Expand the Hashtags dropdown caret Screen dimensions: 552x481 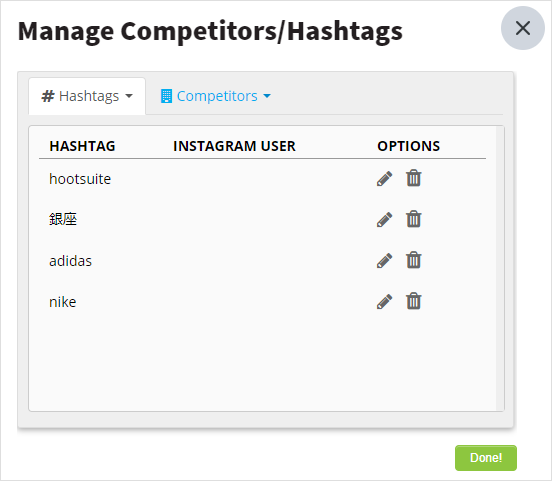click(129, 96)
